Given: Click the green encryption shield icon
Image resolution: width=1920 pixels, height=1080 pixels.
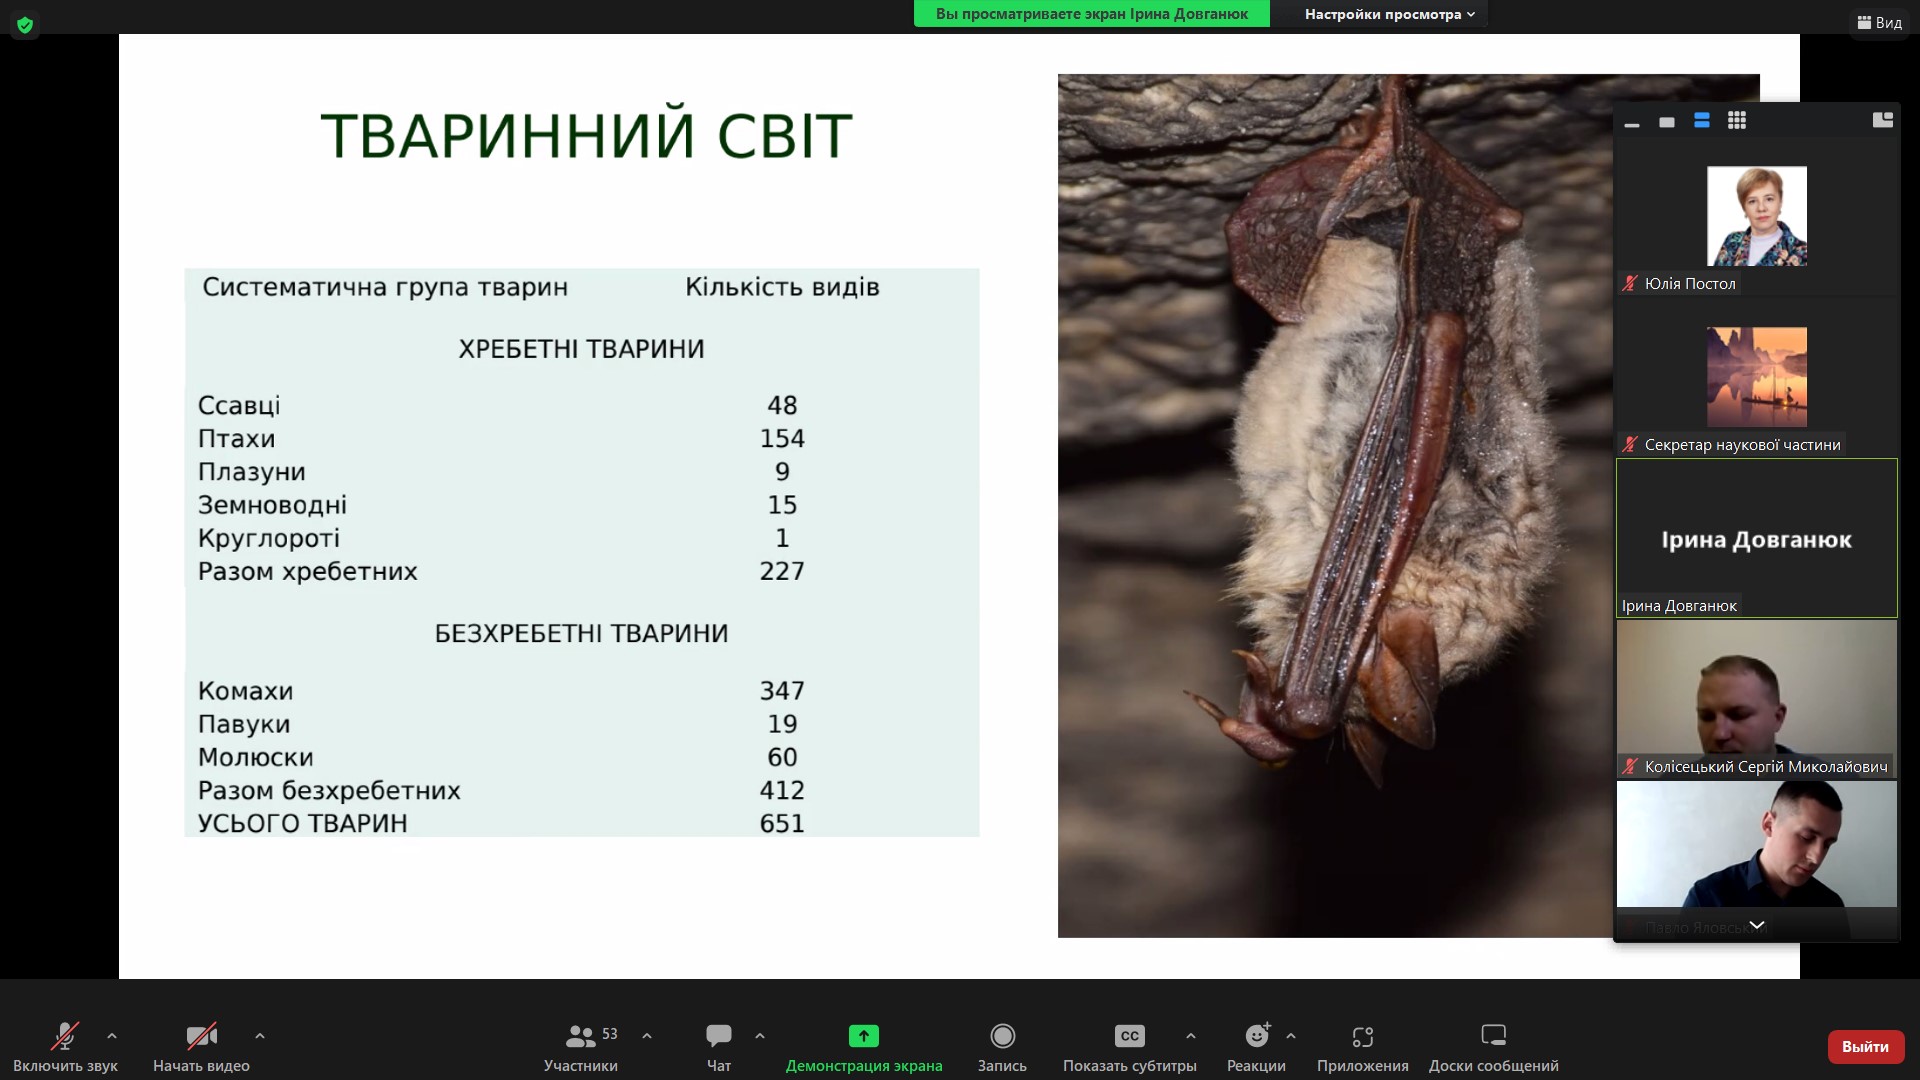Looking at the screenshot, I should [25, 25].
